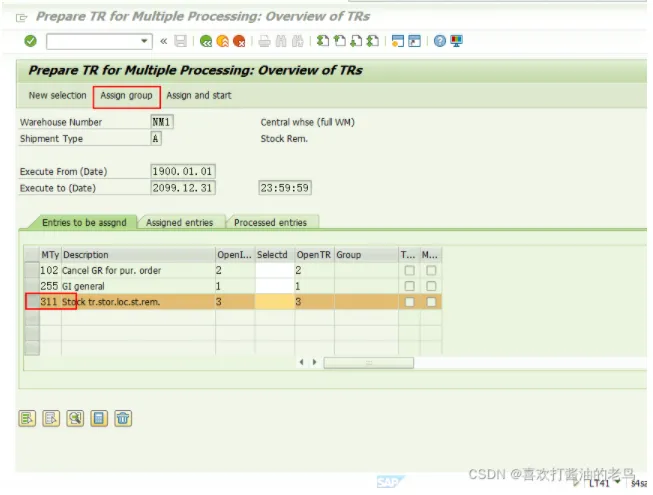Click the Create New Session icon
This screenshot has height=495, width=653.
click(x=398, y=41)
